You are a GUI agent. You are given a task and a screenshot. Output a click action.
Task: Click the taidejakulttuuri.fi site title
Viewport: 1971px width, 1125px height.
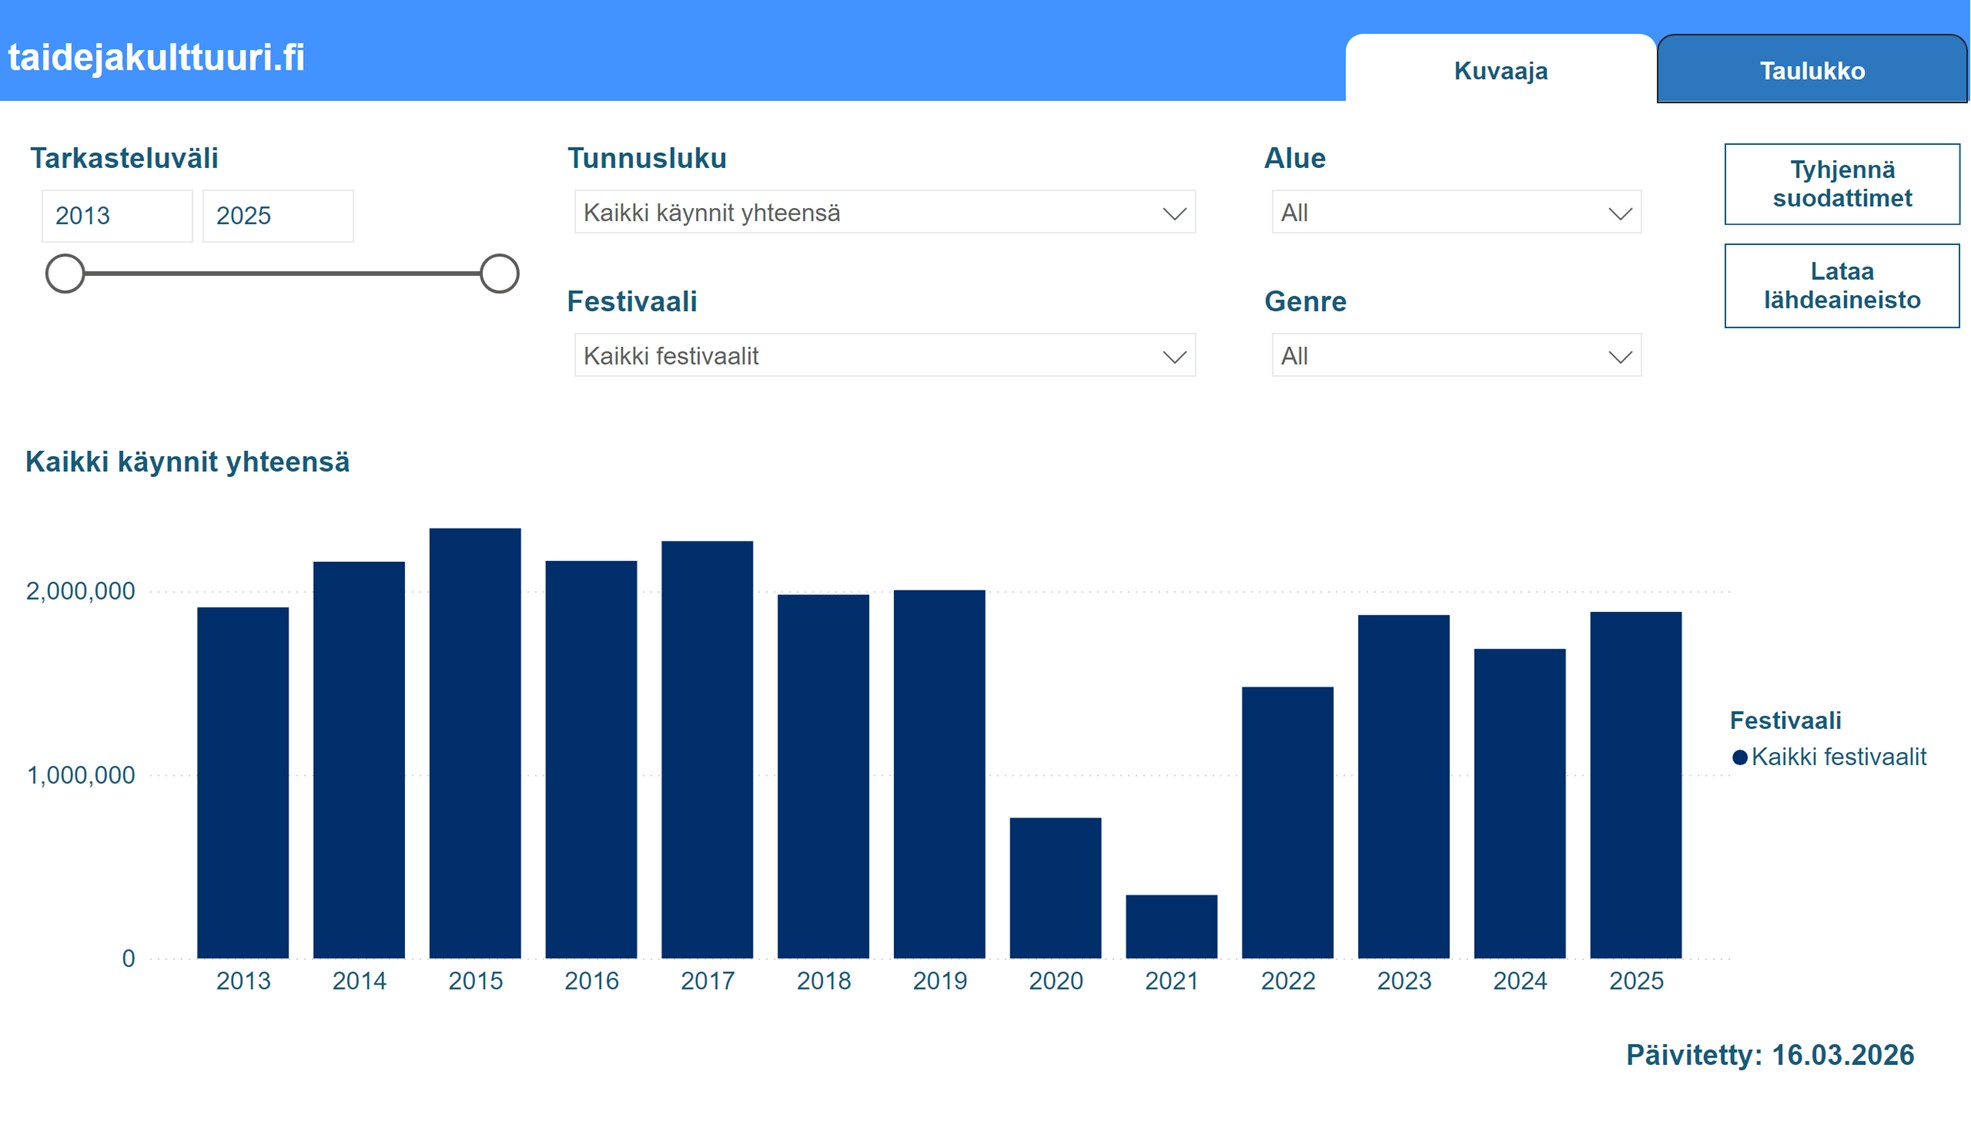pyautogui.click(x=157, y=57)
